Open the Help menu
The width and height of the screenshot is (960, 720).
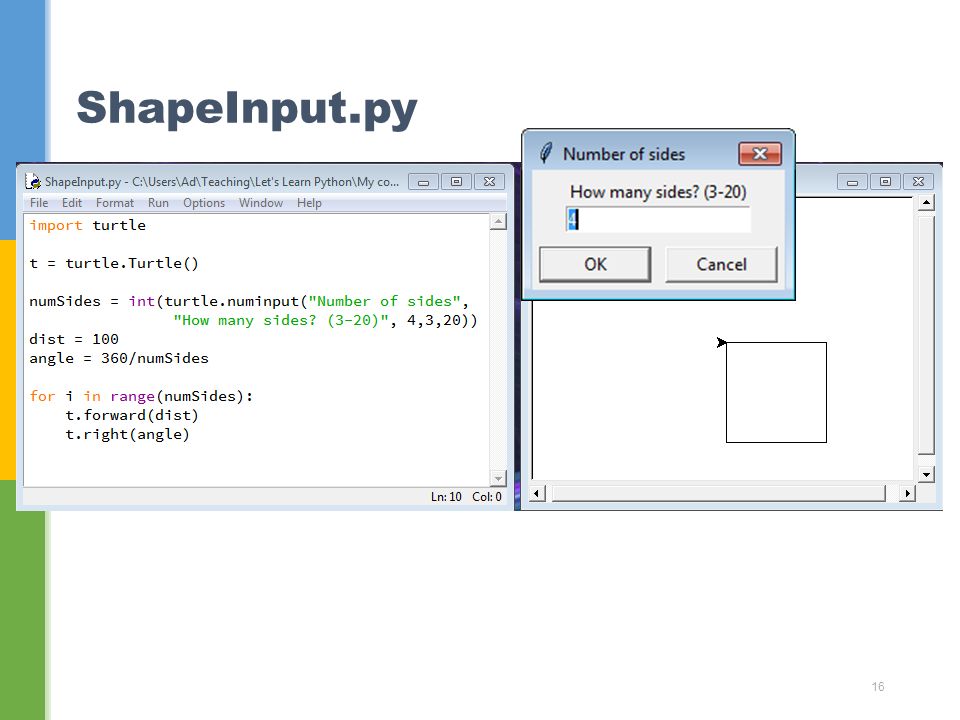click(x=309, y=203)
